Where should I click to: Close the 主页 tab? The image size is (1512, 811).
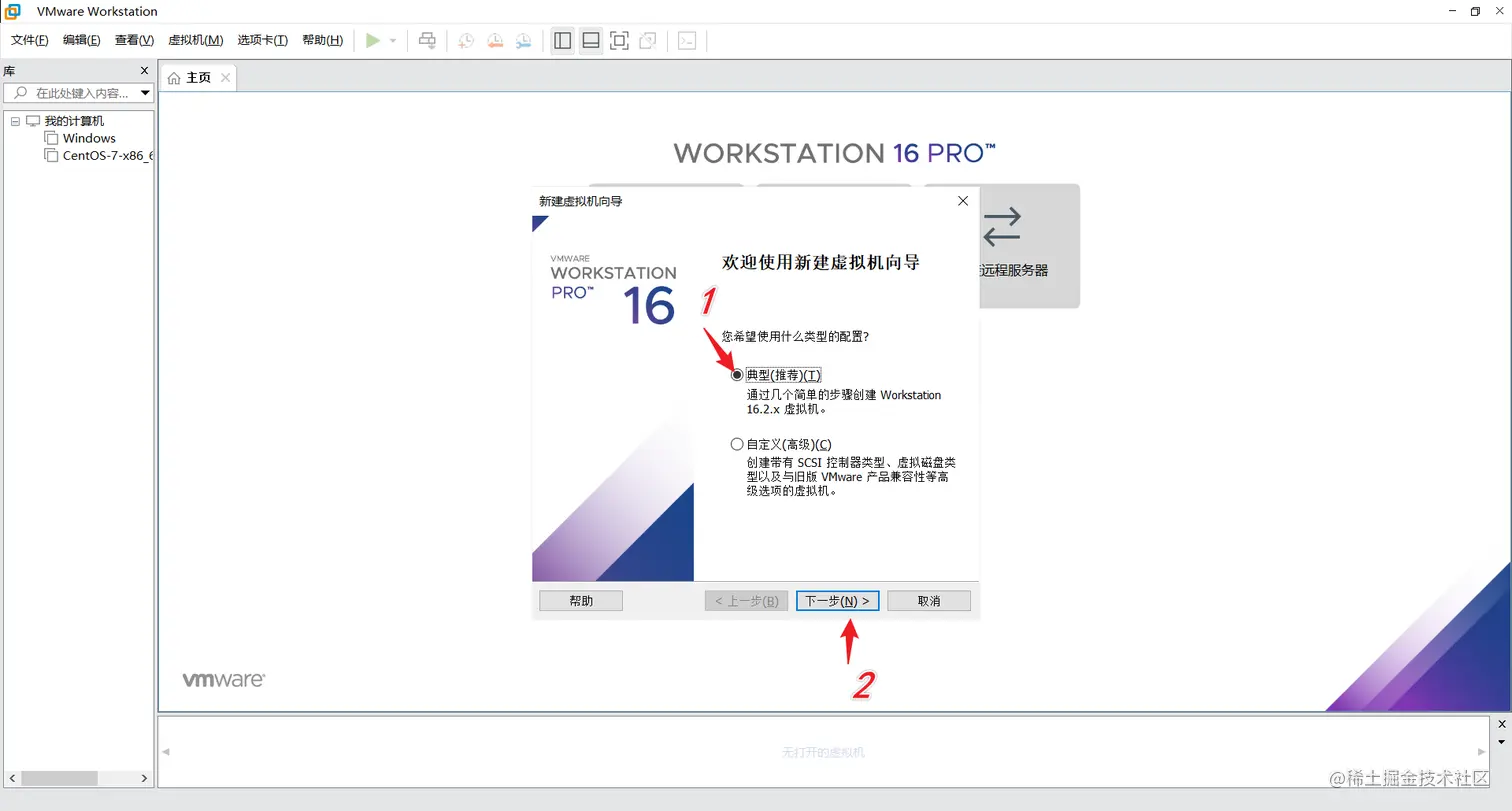pyautogui.click(x=225, y=78)
